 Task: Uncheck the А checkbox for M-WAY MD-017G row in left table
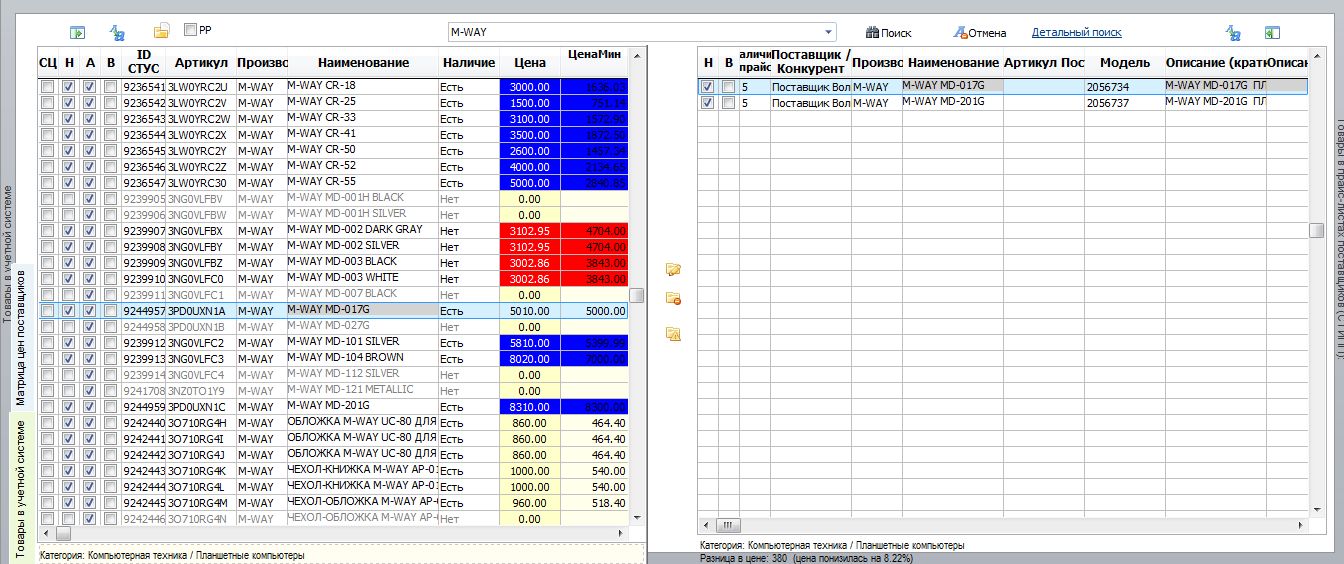(90, 311)
